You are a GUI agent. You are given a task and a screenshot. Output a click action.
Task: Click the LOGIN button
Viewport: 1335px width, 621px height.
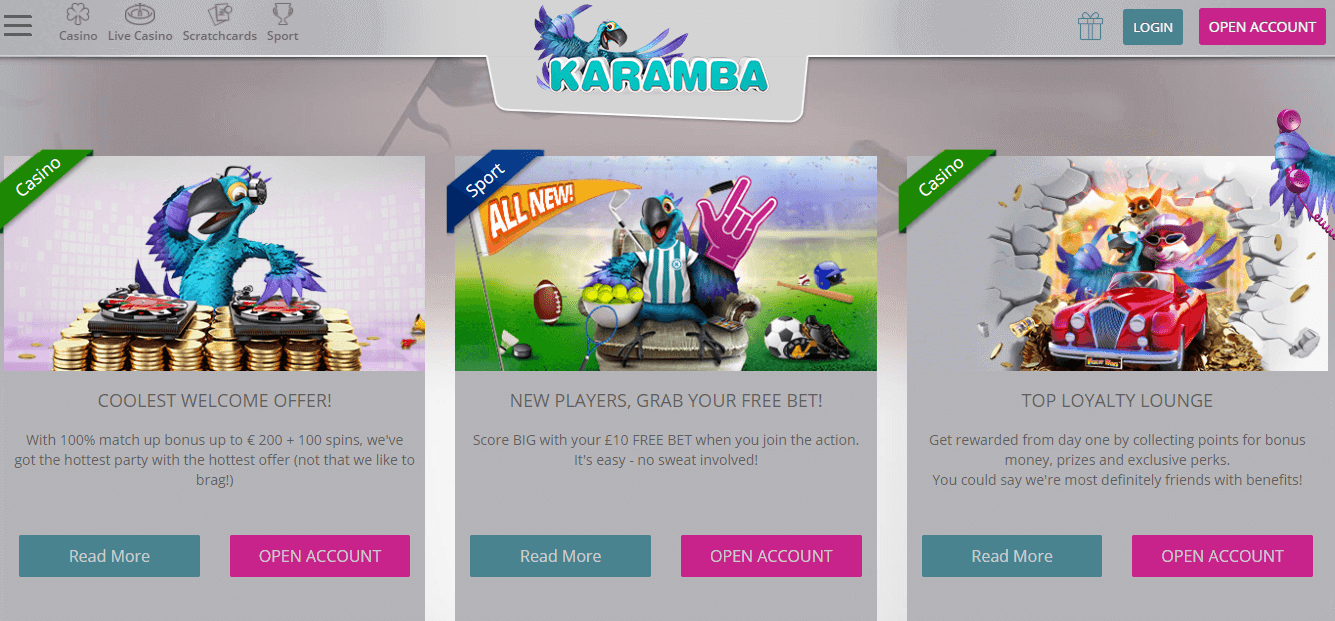[x=1153, y=27]
